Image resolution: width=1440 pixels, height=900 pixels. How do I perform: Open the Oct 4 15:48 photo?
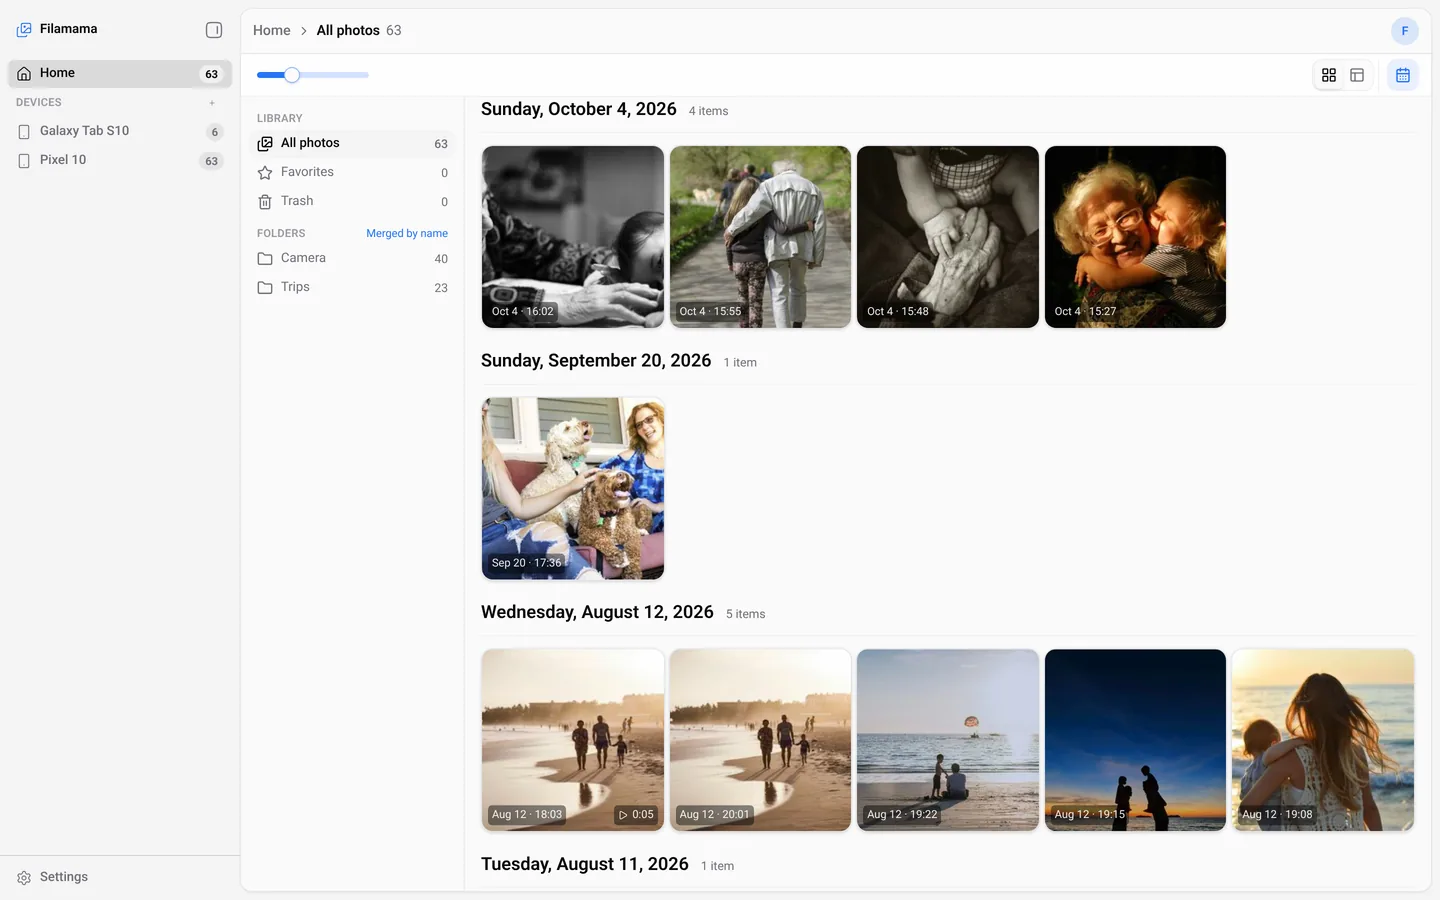(948, 237)
